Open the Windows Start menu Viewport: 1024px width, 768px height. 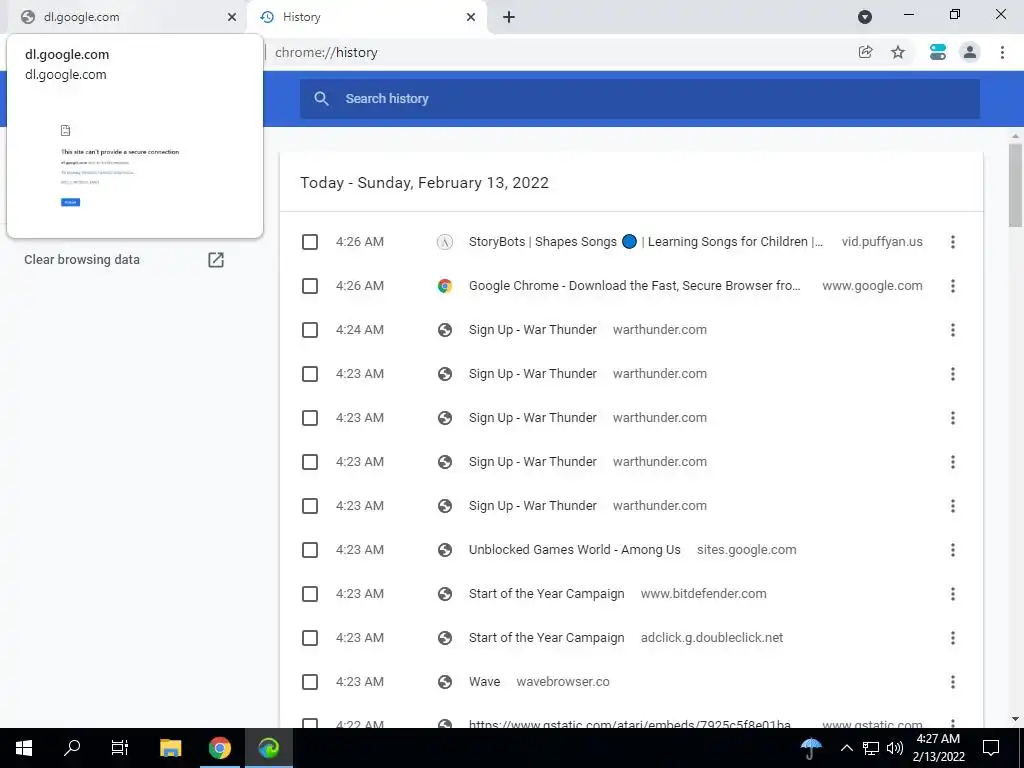[24, 748]
